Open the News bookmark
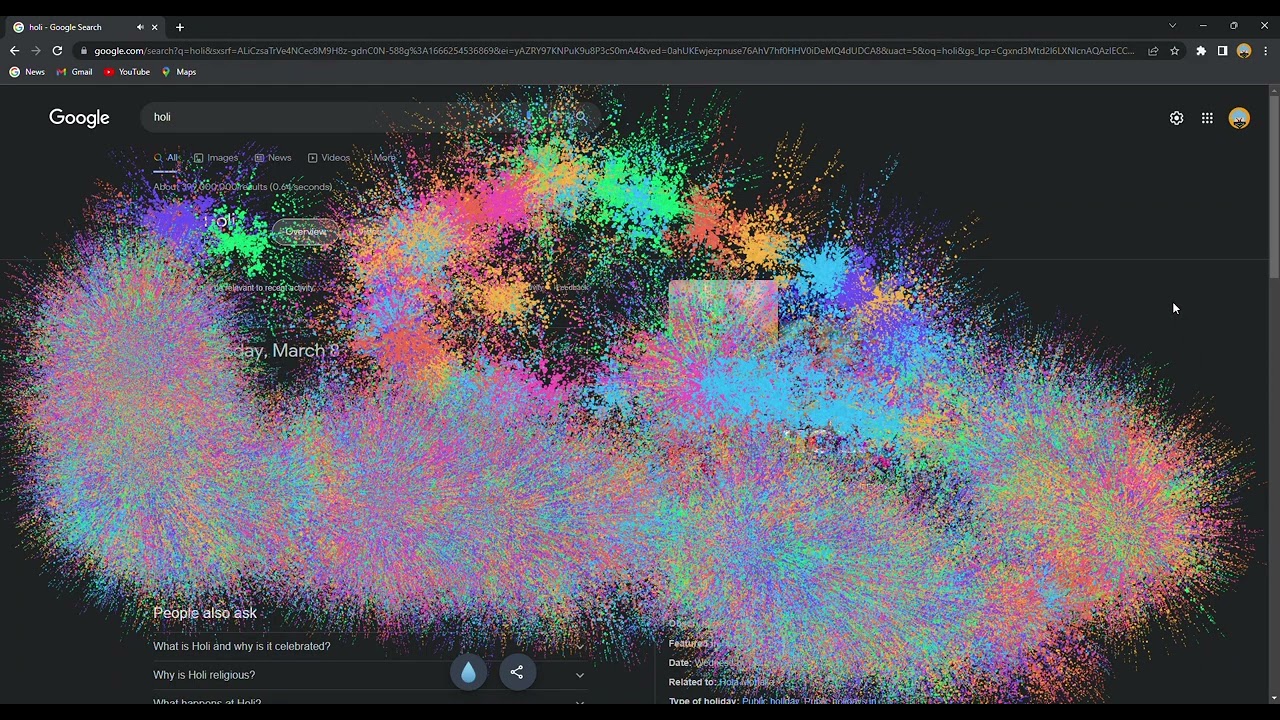Screen dimensions: 1280x720 (x=27, y=72)
